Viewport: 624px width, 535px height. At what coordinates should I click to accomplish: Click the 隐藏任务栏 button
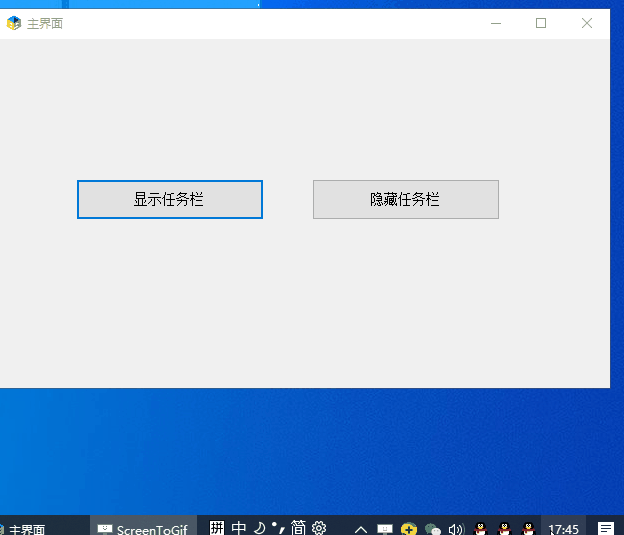pyautogui.click(x=406, y=199)
